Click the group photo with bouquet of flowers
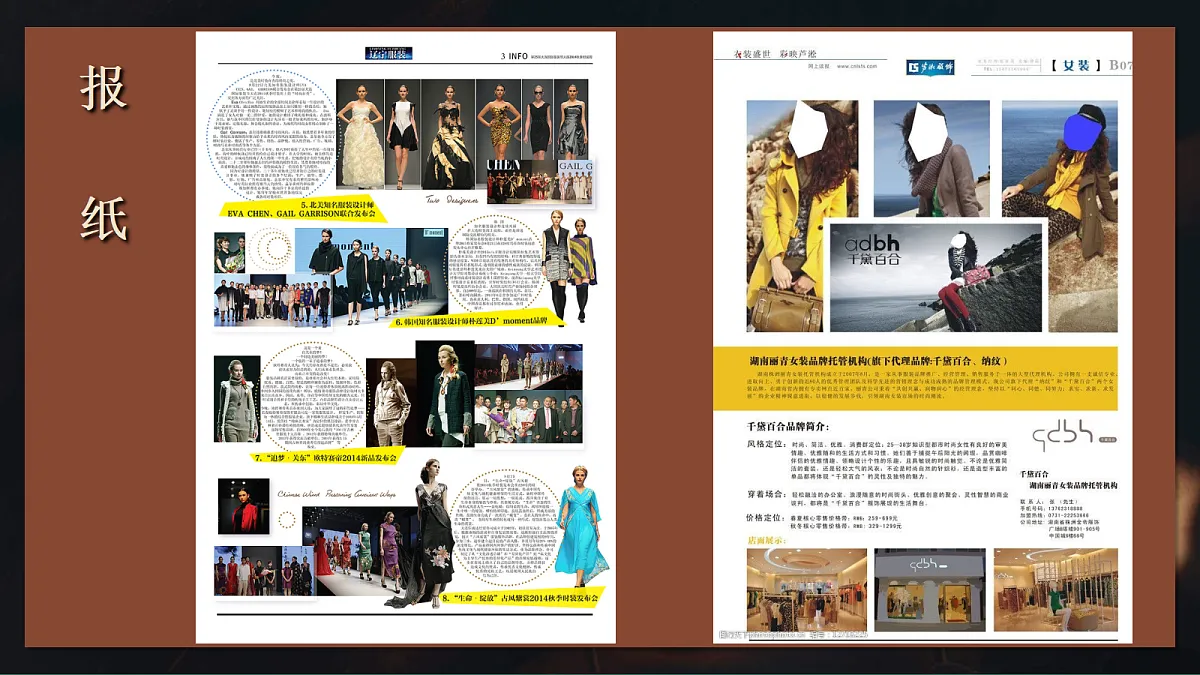 (x=528, y=418)
